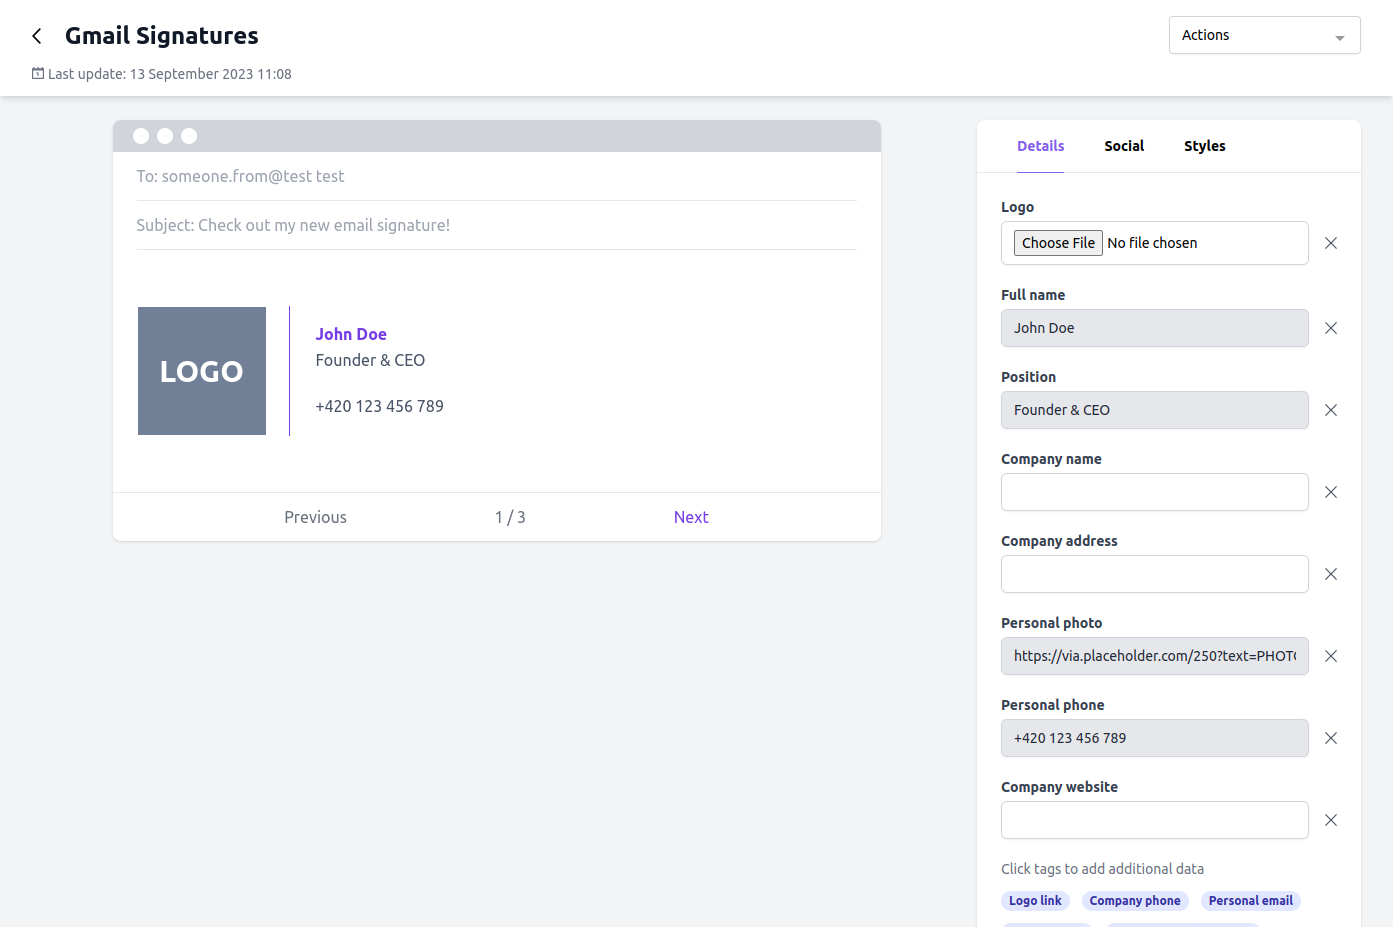
Task: Add the Company phone tag
Action: tap(1135, 900)
